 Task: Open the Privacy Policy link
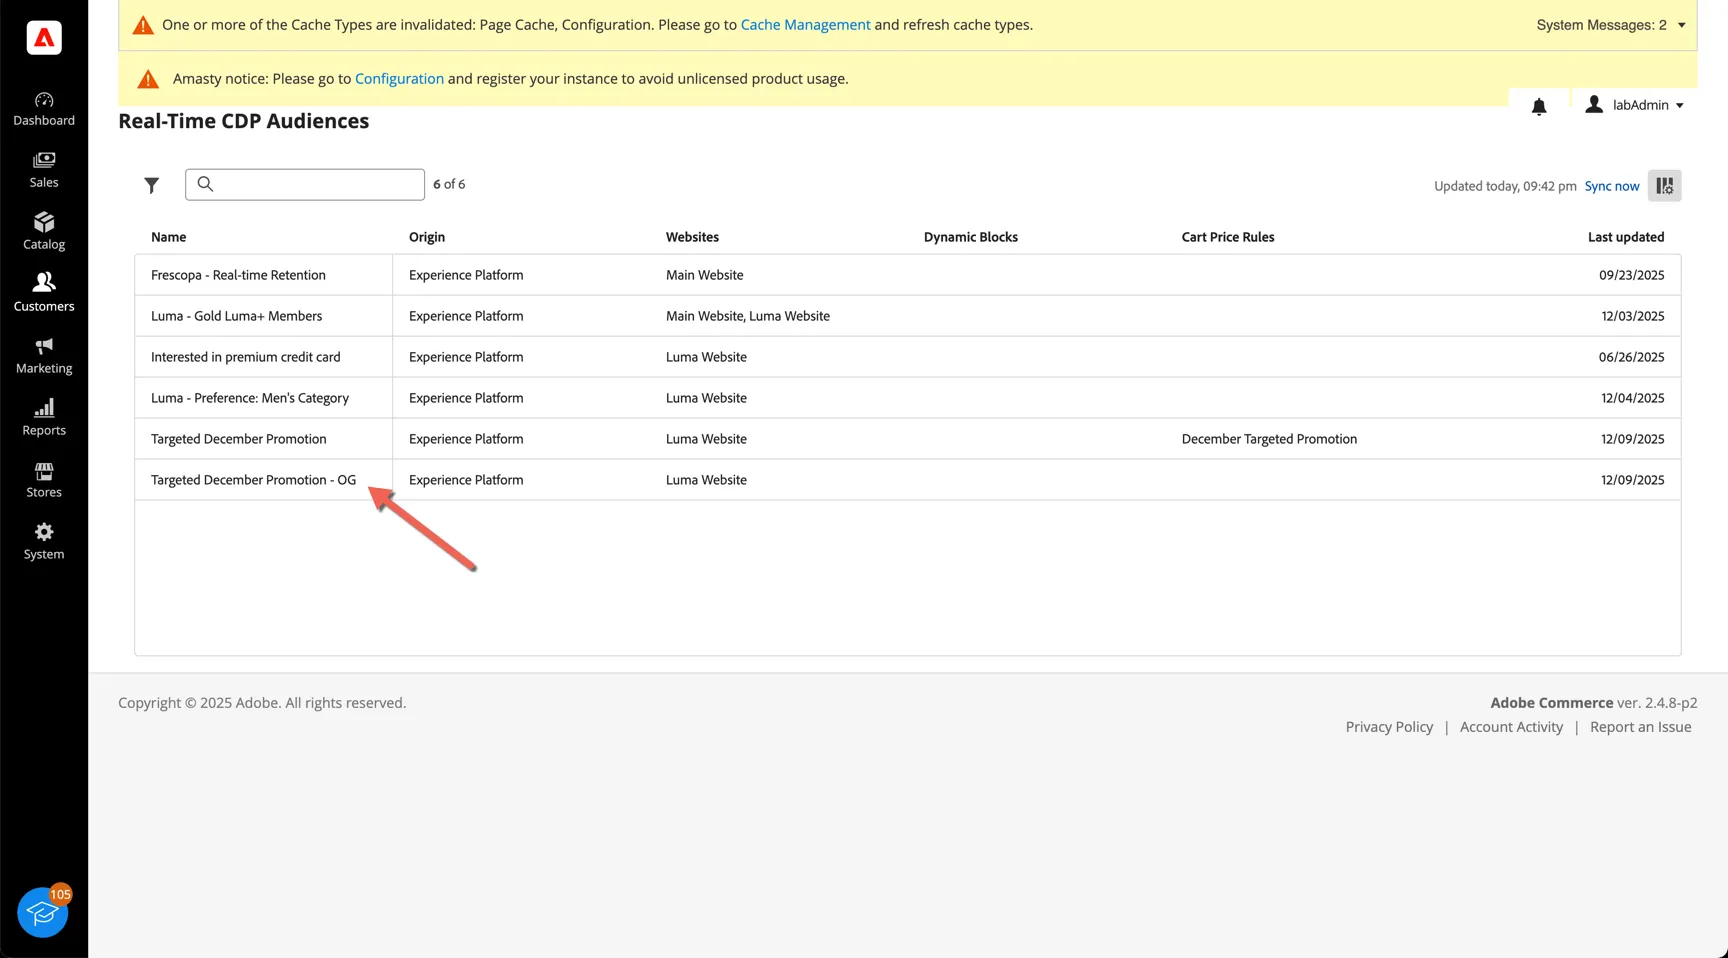pyautogui.click(x=1389, y=727)
